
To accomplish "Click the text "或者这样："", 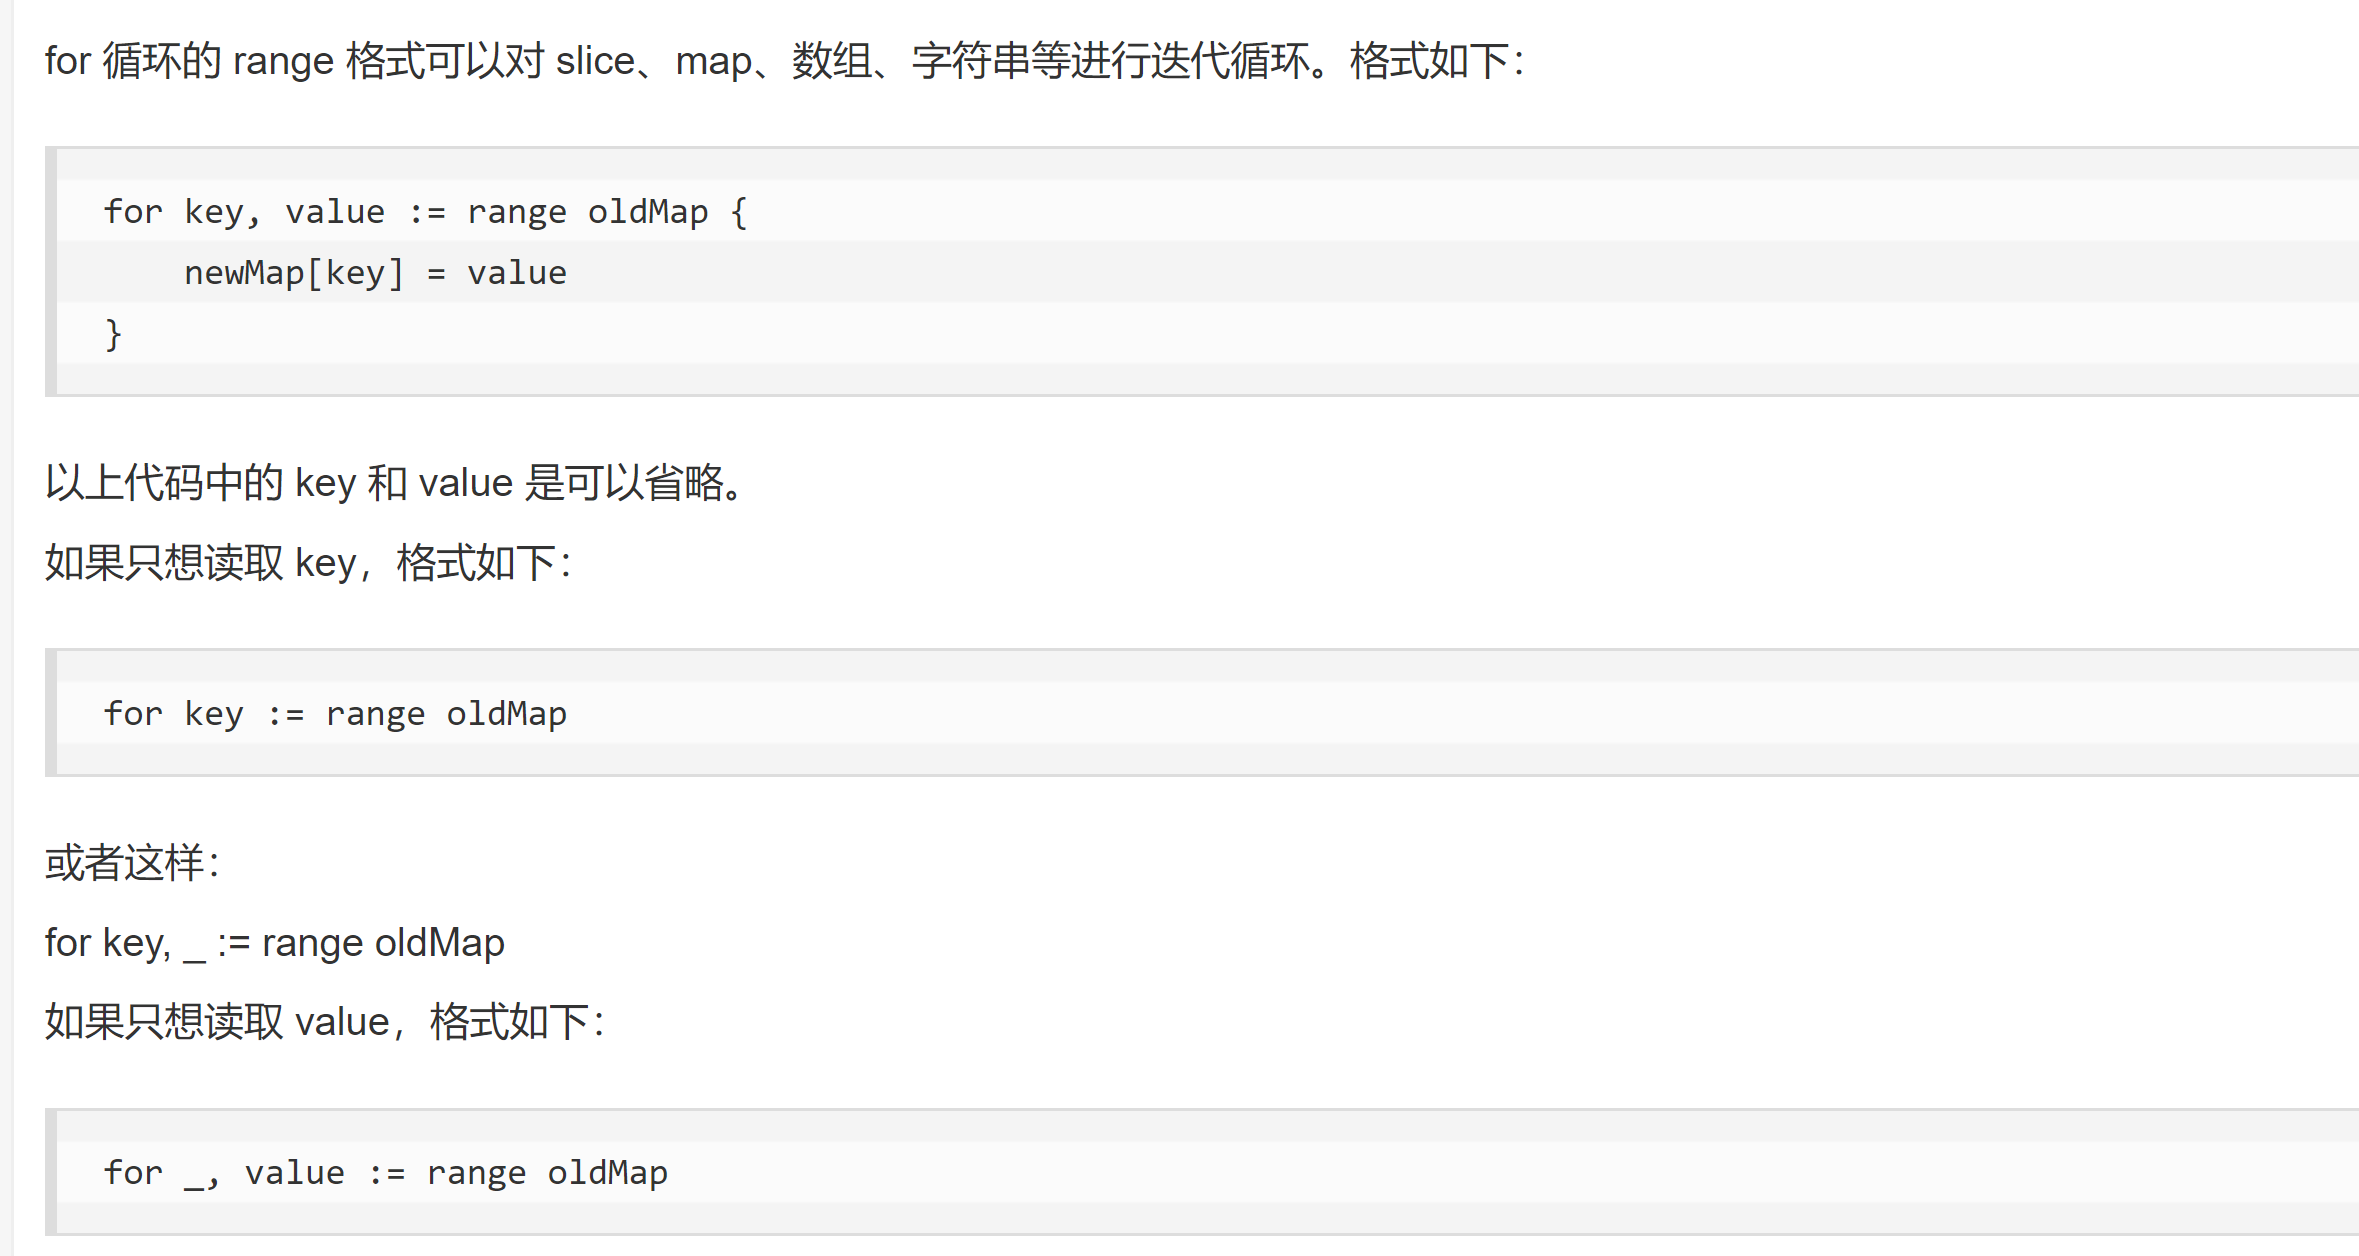I will [x=132, y=863].
